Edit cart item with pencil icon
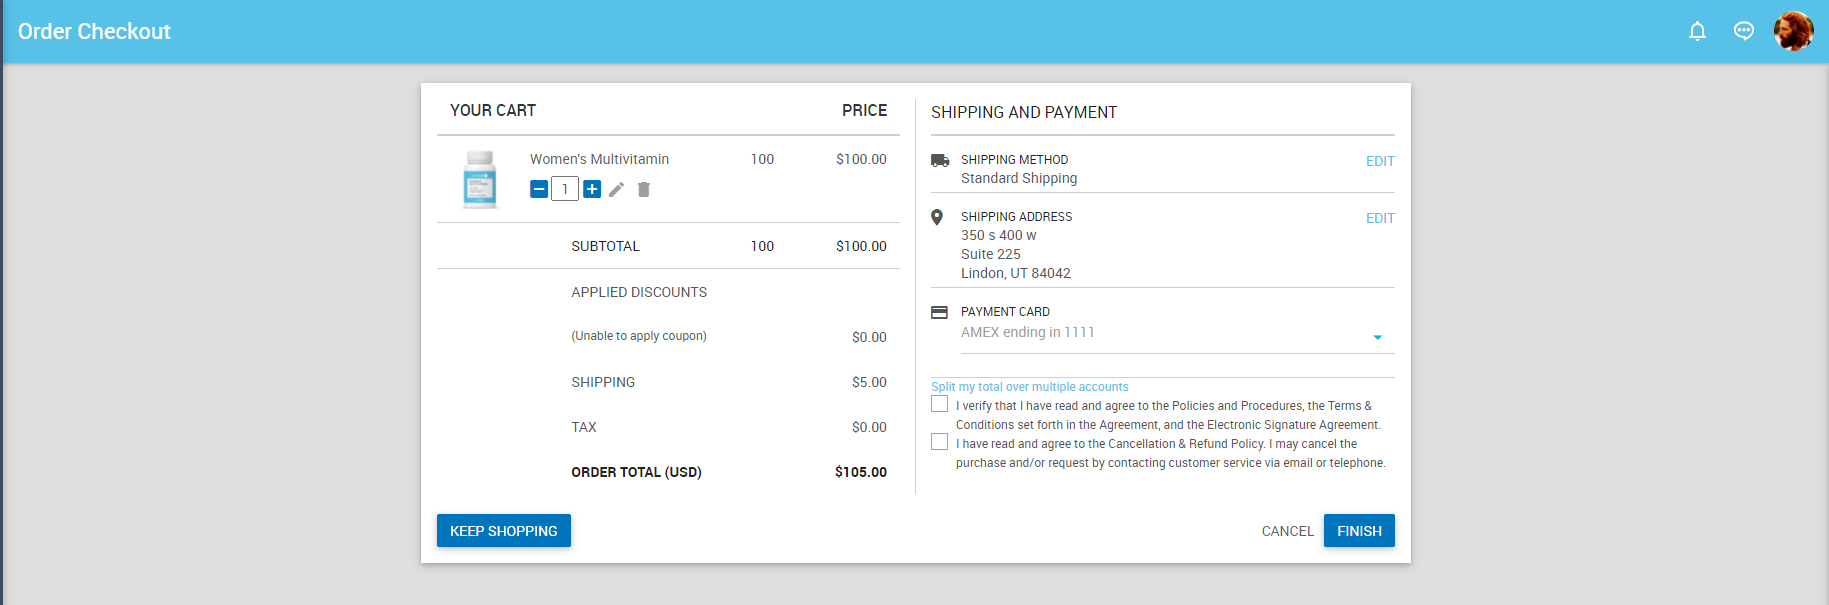 coord(617,189)
